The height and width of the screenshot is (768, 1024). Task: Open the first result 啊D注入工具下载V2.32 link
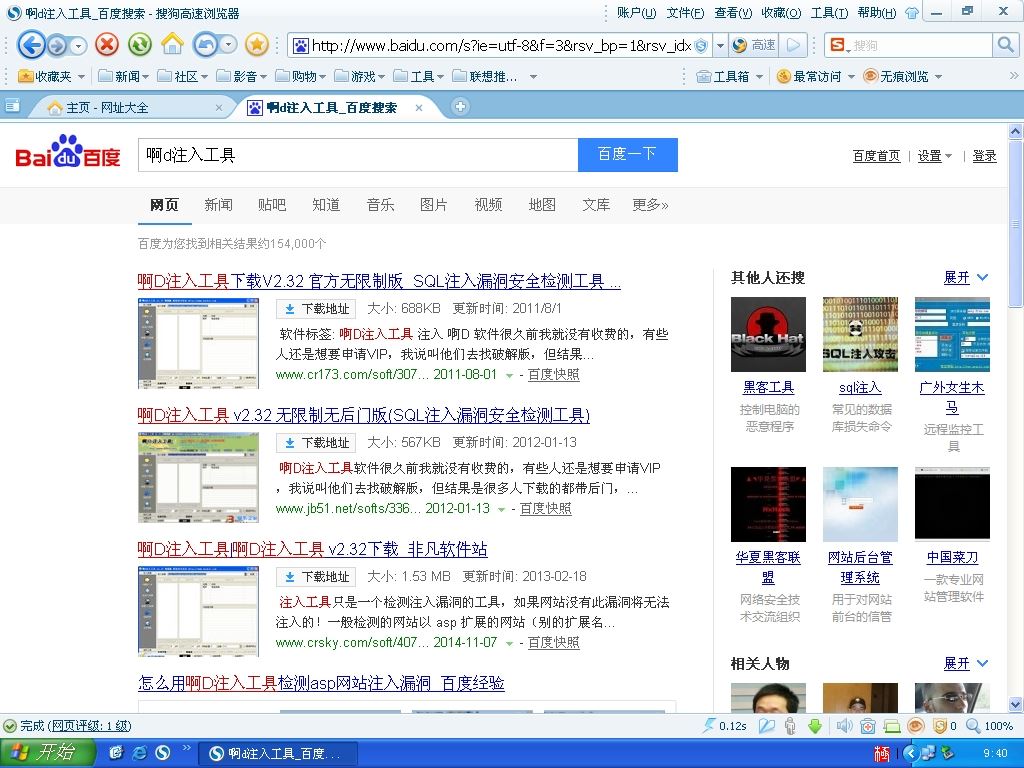pos(379,281)
